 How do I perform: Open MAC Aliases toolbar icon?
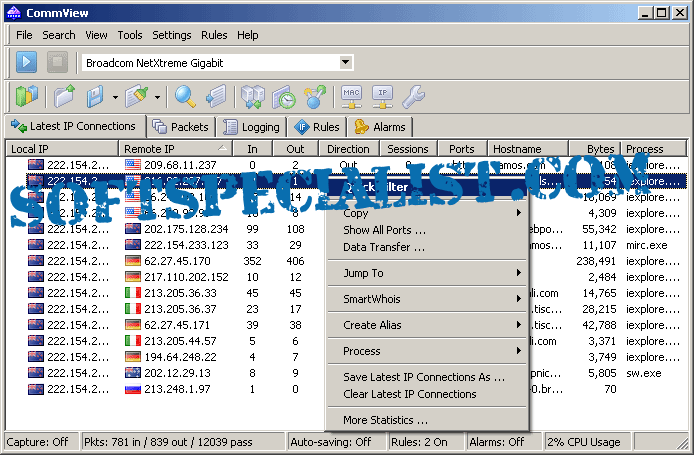point(351,96)
